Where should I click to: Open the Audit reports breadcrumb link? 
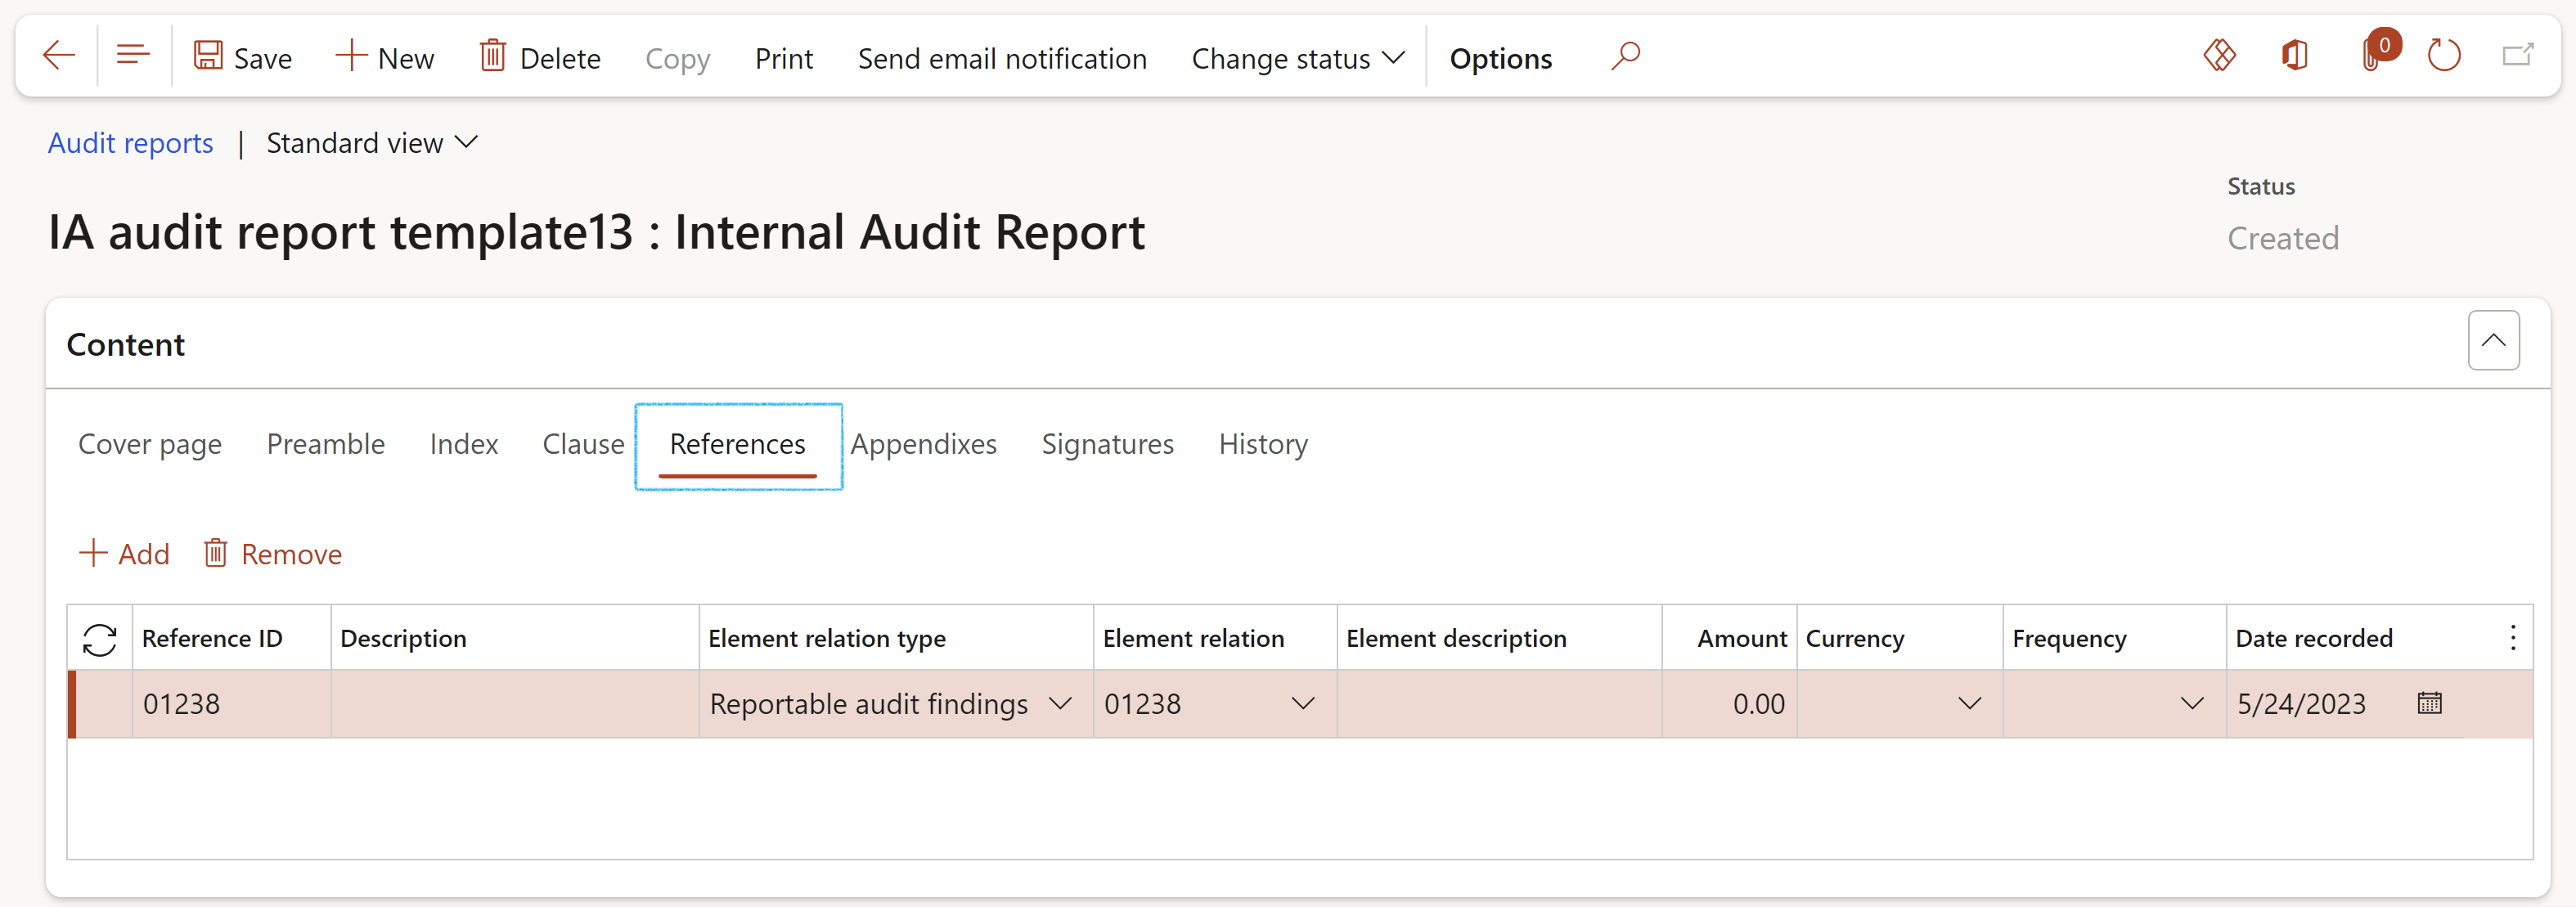(x=130, y=143)
